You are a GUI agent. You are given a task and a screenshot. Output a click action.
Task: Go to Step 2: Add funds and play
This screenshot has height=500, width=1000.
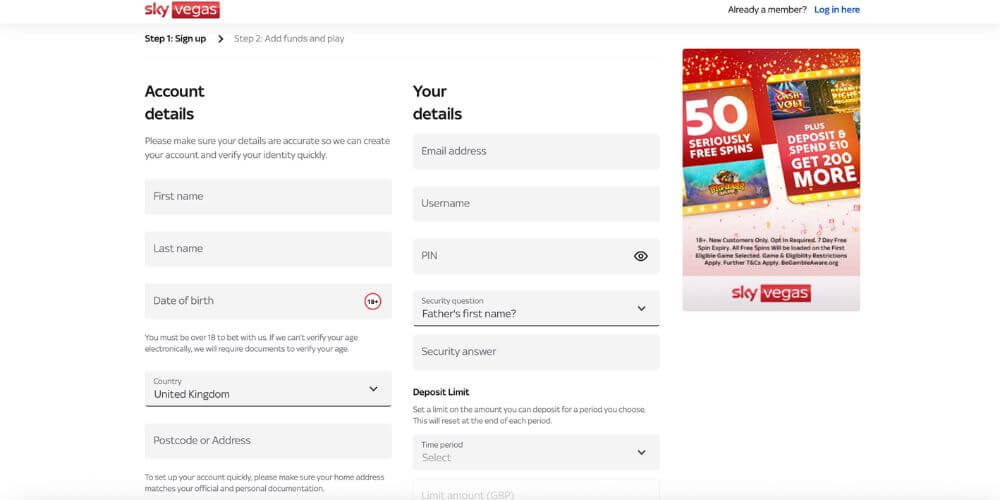(289, 39)
